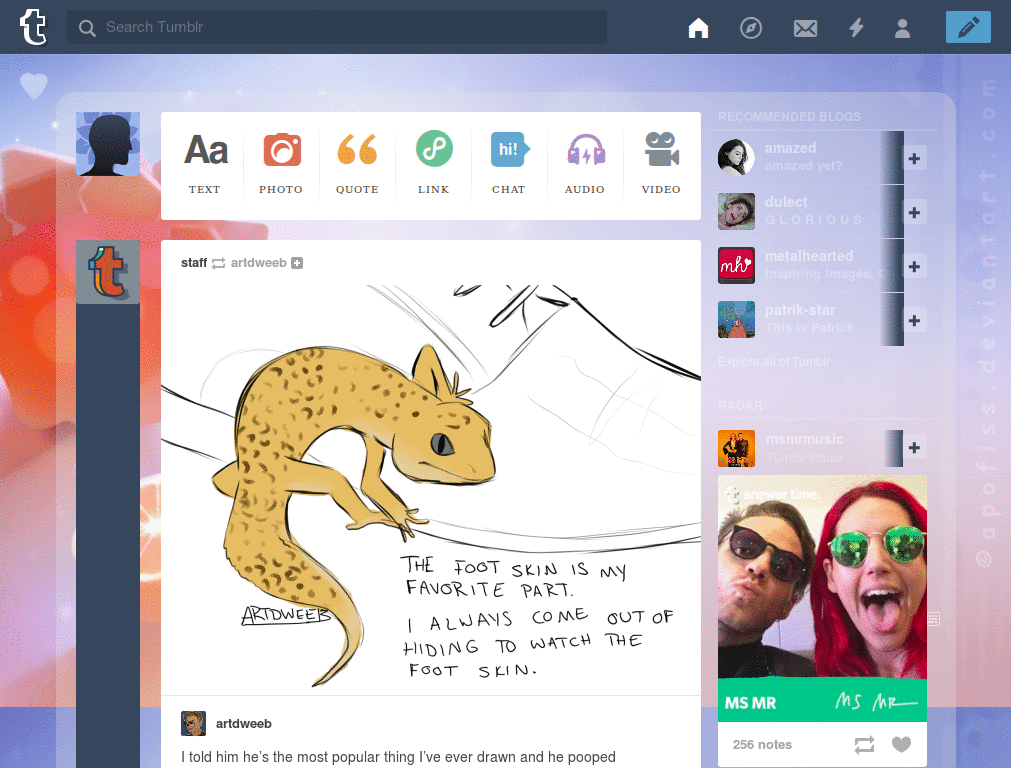Create a new Video post
1024x768 pixels.
point(661,163)
